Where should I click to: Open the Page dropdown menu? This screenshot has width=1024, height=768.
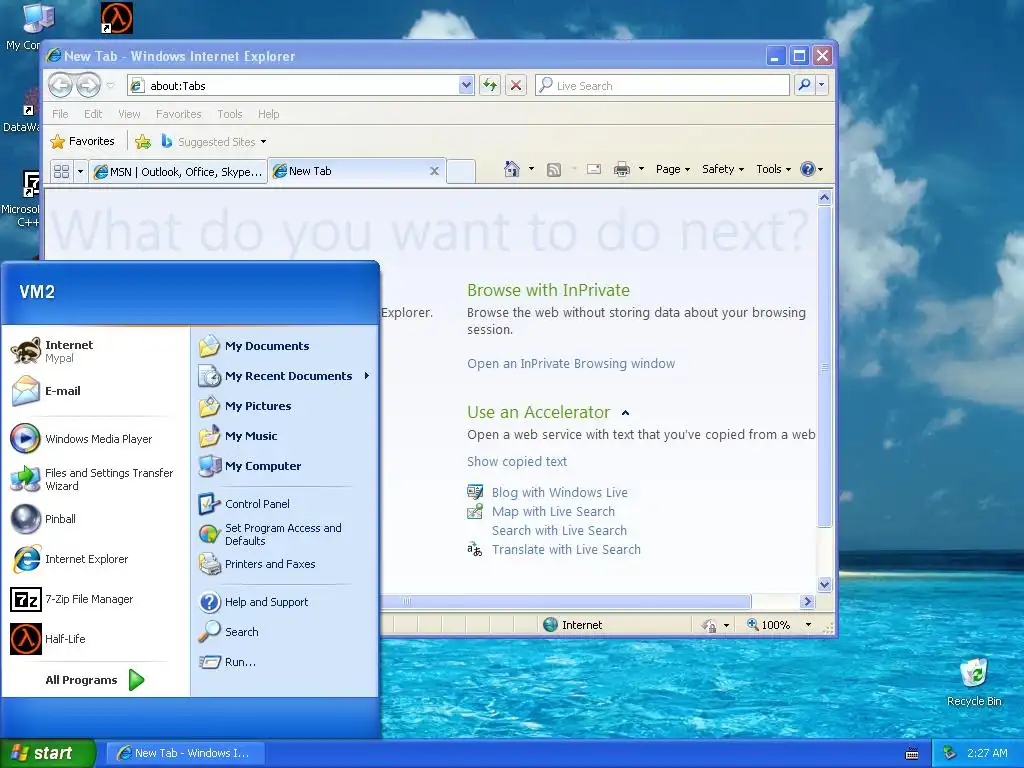click(673, 169)
